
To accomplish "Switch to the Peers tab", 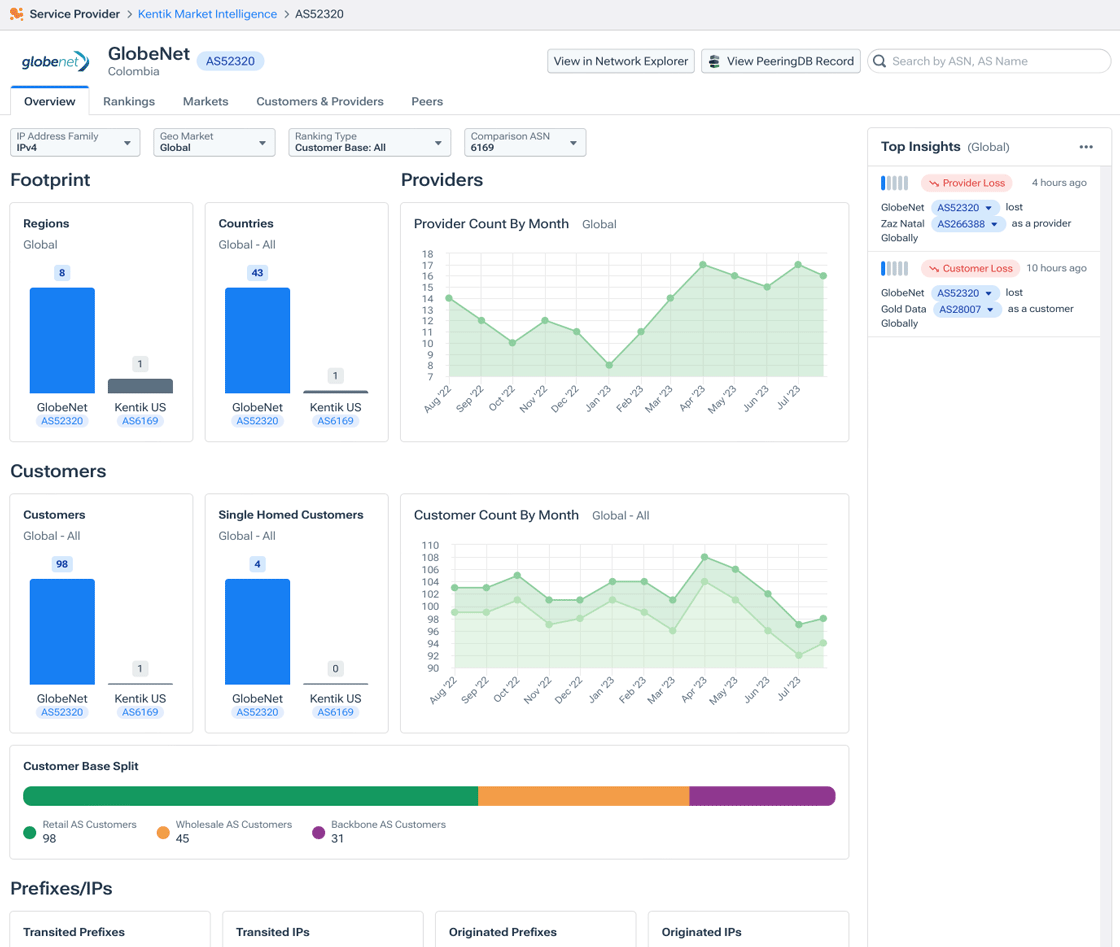I will tap(427, 101).
